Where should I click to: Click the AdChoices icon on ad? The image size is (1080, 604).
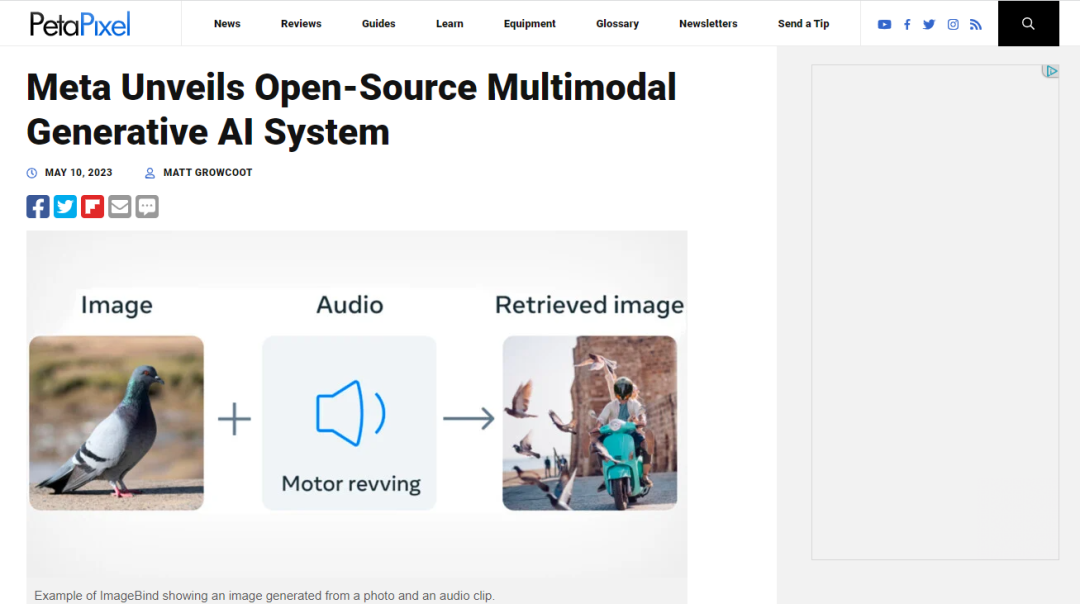pos(1050,71)
